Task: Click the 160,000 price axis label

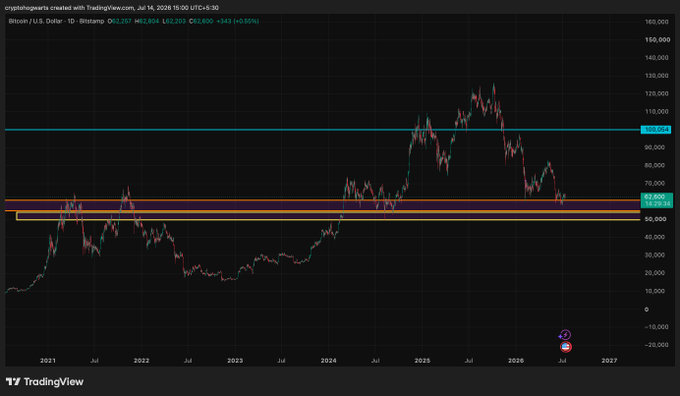Action: (x=656, y=22)
